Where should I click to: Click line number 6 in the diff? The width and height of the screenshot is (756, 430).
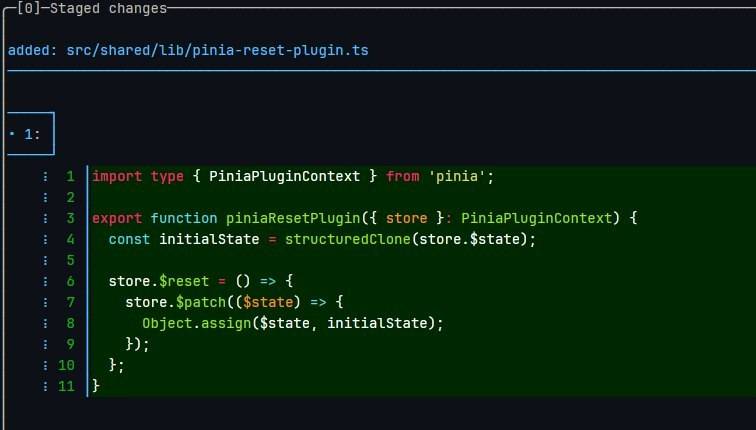click(x=70, y=281)
